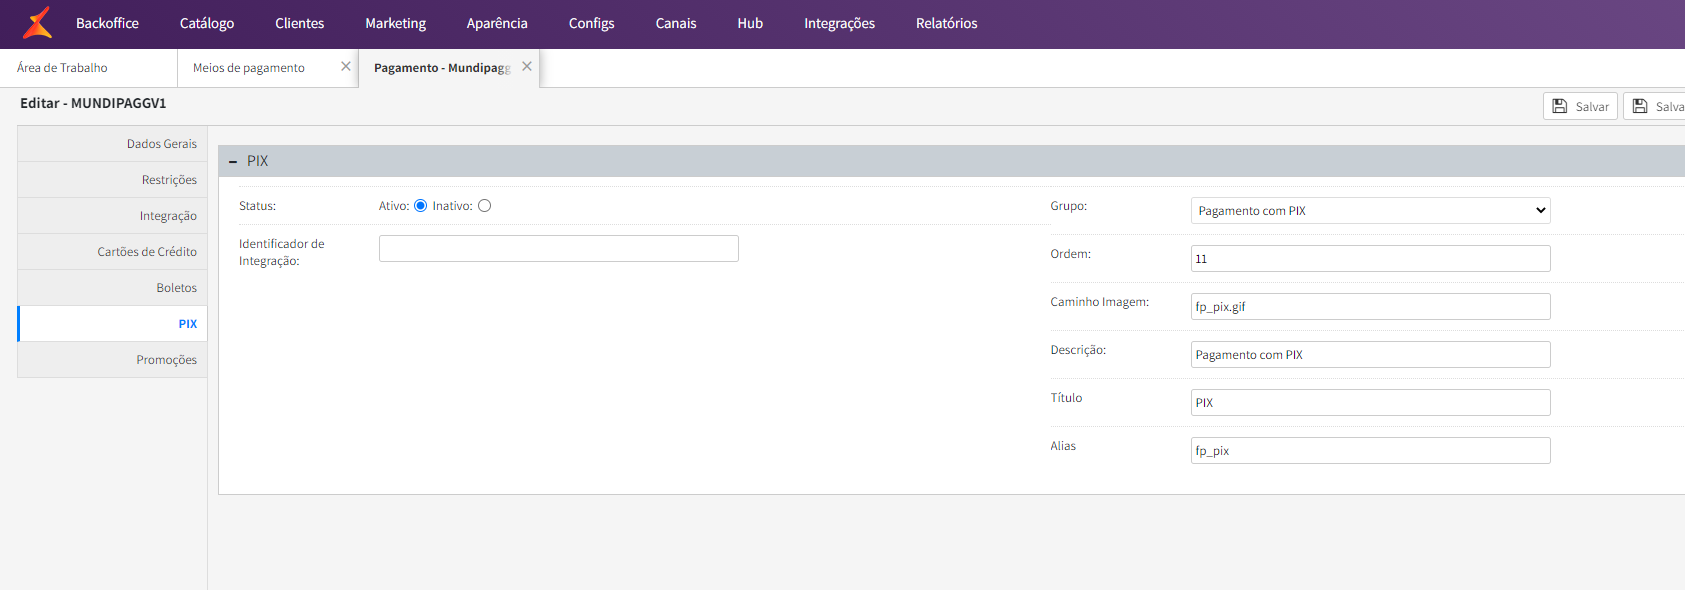Close the Meios de pagamento tab
The image size is (1685, 590).
pos(346,66)
